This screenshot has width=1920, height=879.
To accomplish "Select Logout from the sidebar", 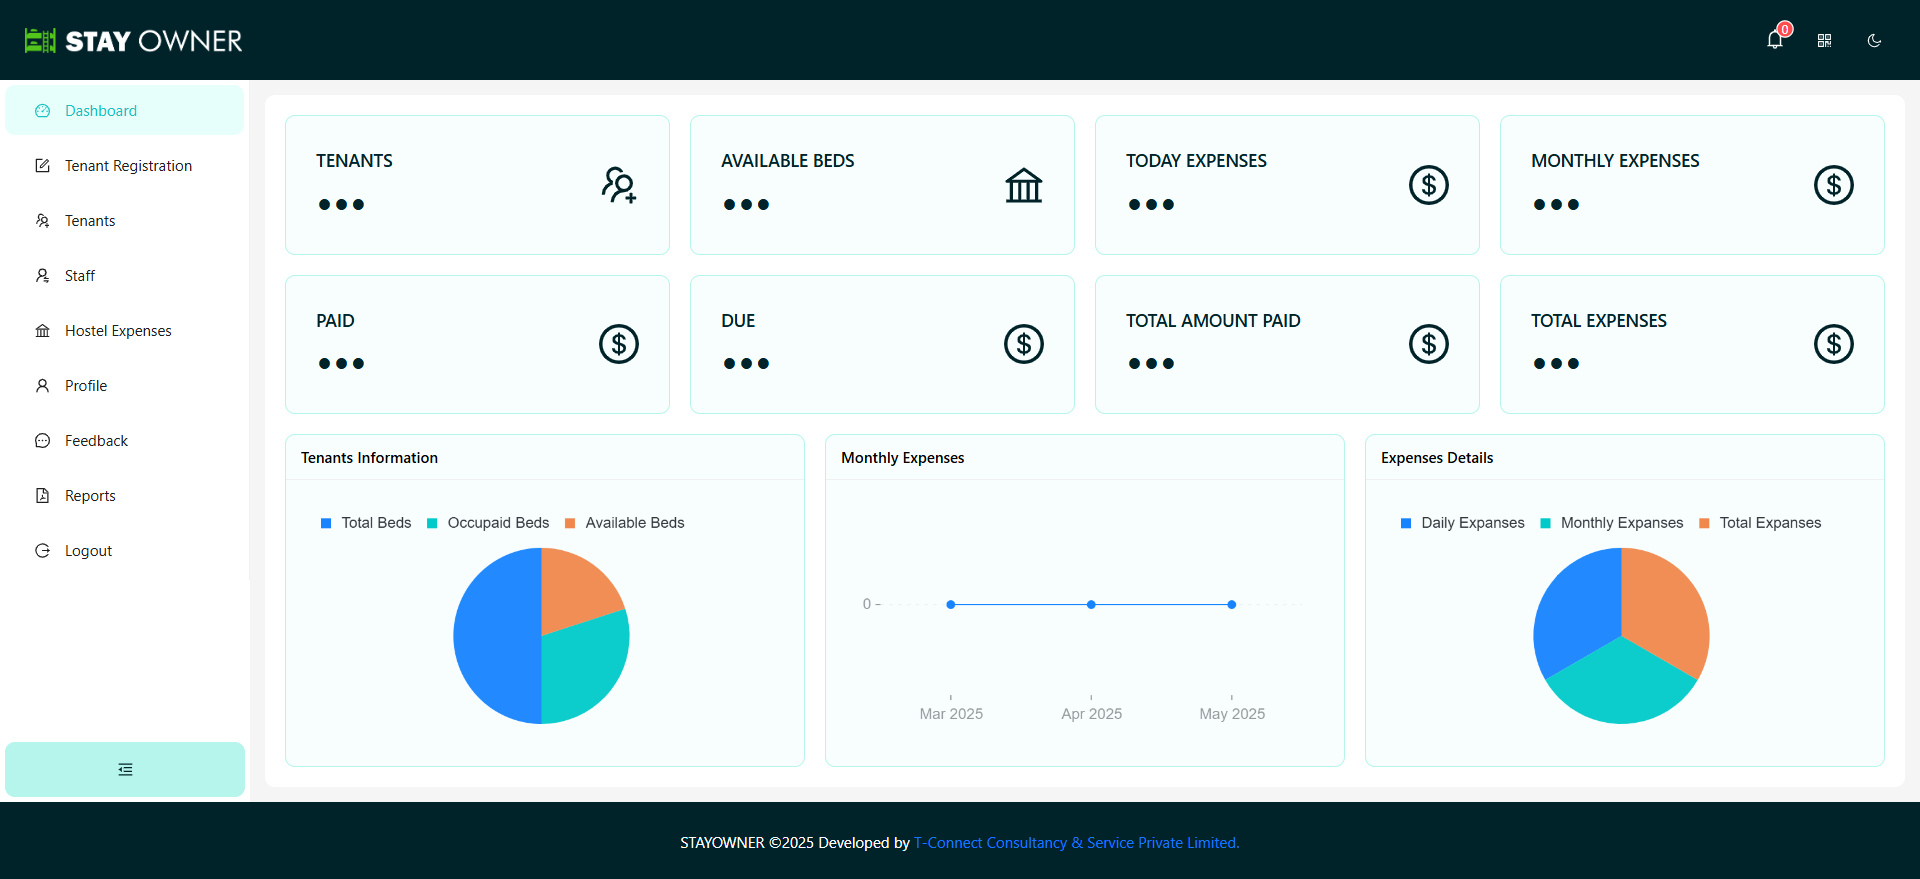I will coord(88,551).
